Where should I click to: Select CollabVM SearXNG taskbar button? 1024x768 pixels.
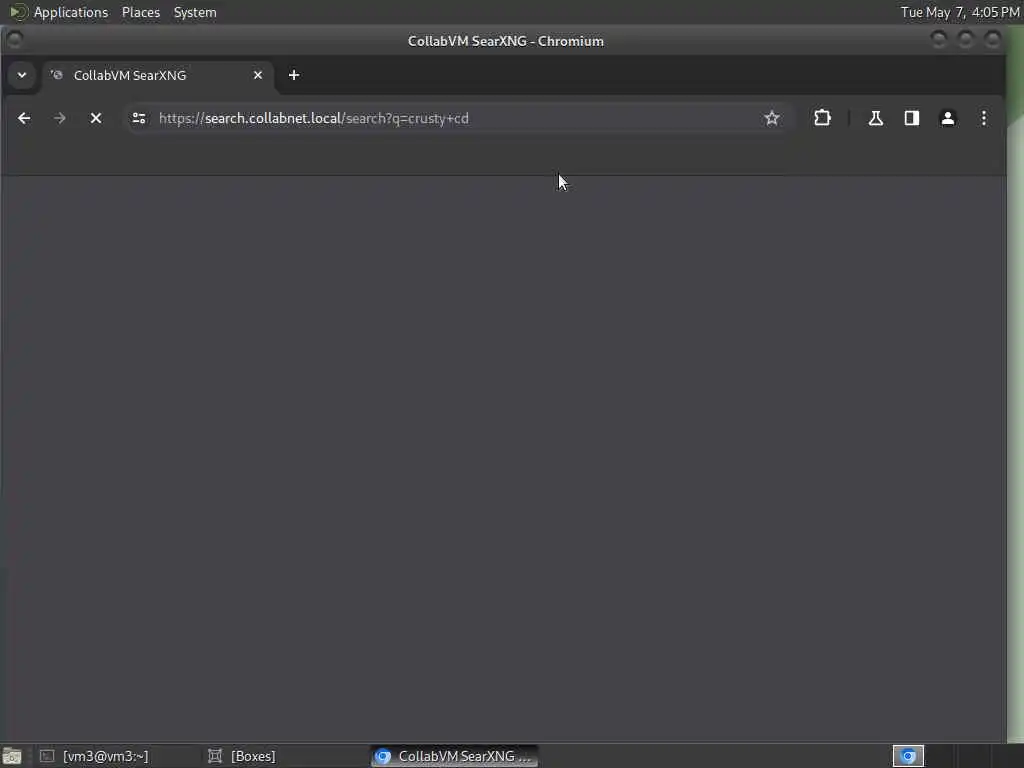(x=455, y=756)
